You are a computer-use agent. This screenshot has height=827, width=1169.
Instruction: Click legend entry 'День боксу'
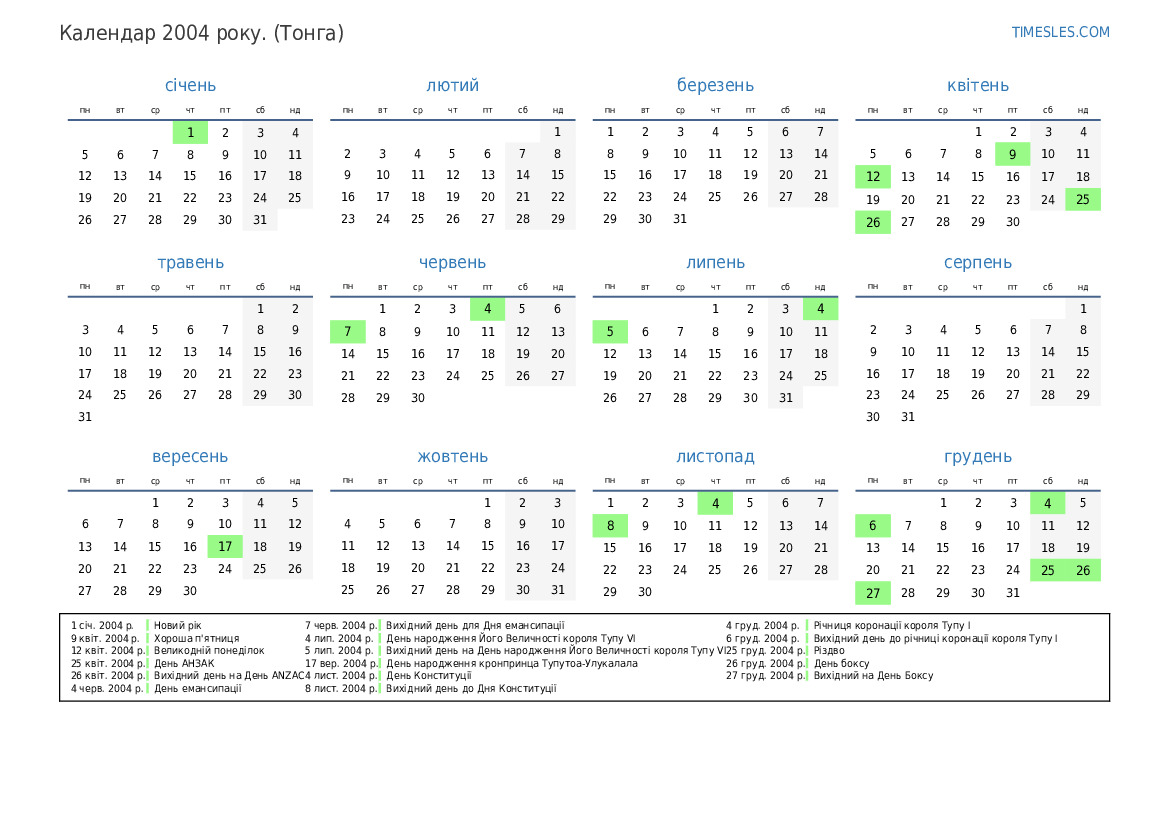[x=842, y=663]
